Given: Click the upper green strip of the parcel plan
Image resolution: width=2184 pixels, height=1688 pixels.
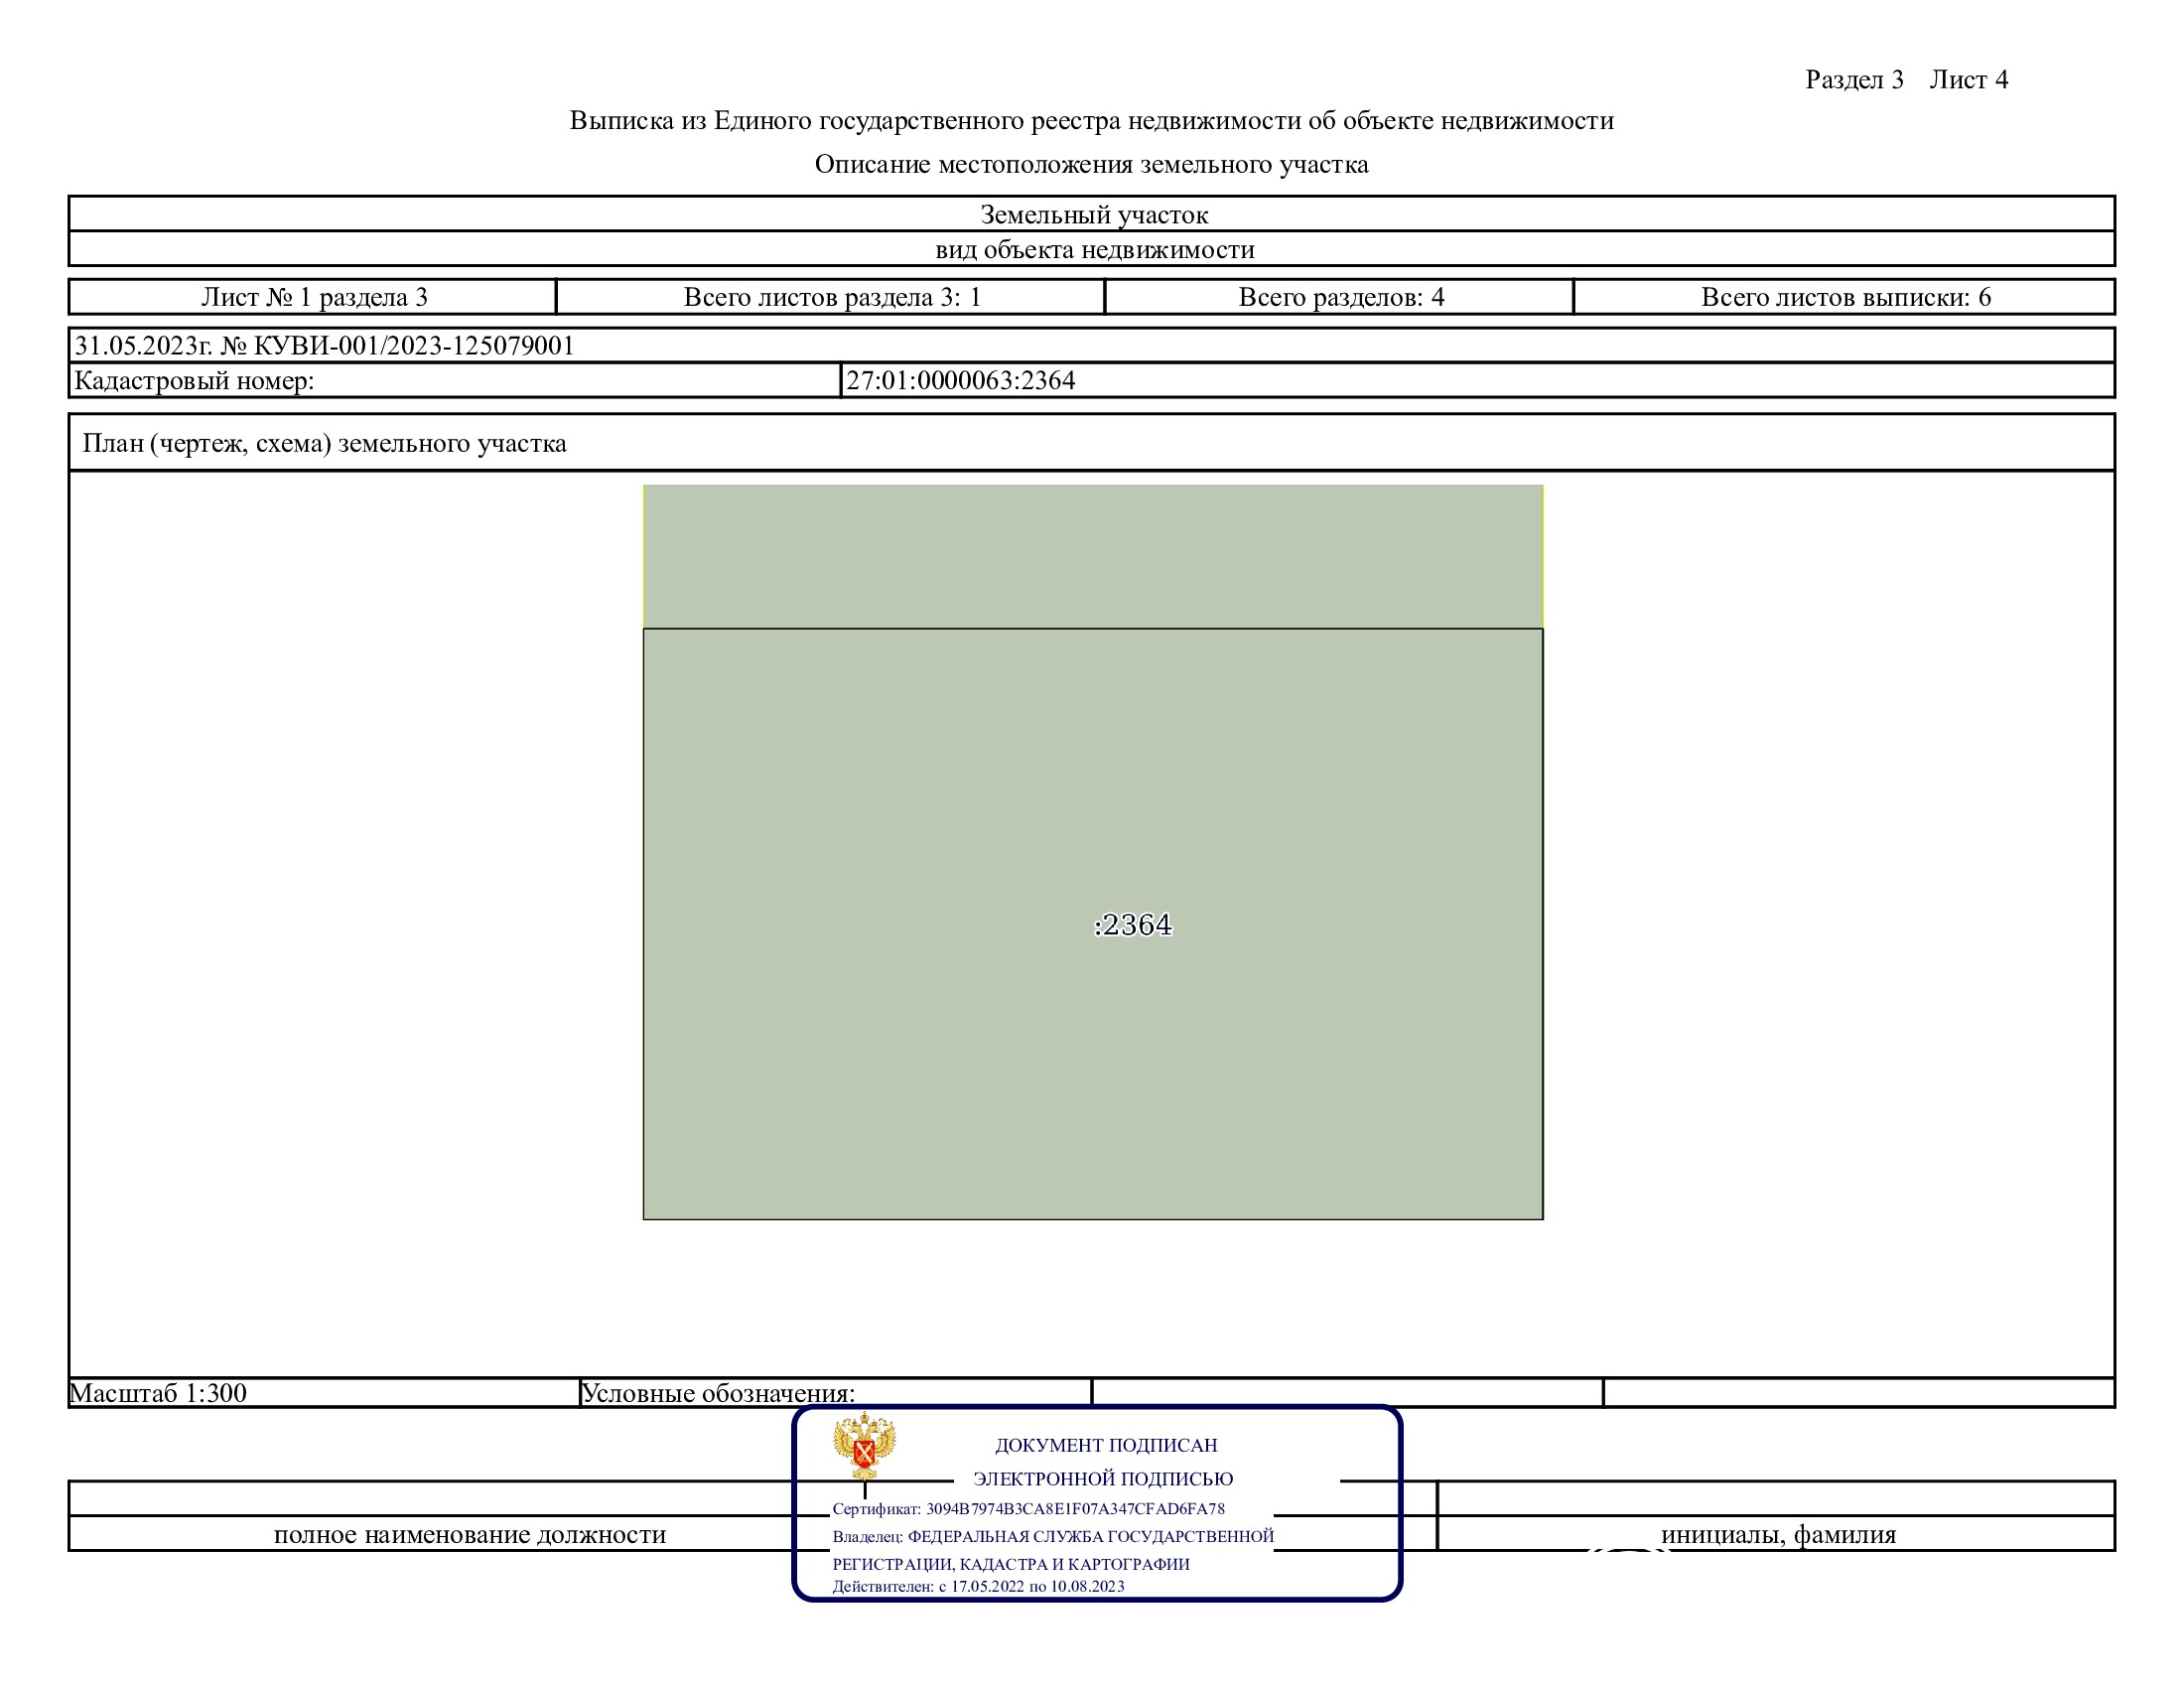Looking at the screenshot, I should [1092, 556].
